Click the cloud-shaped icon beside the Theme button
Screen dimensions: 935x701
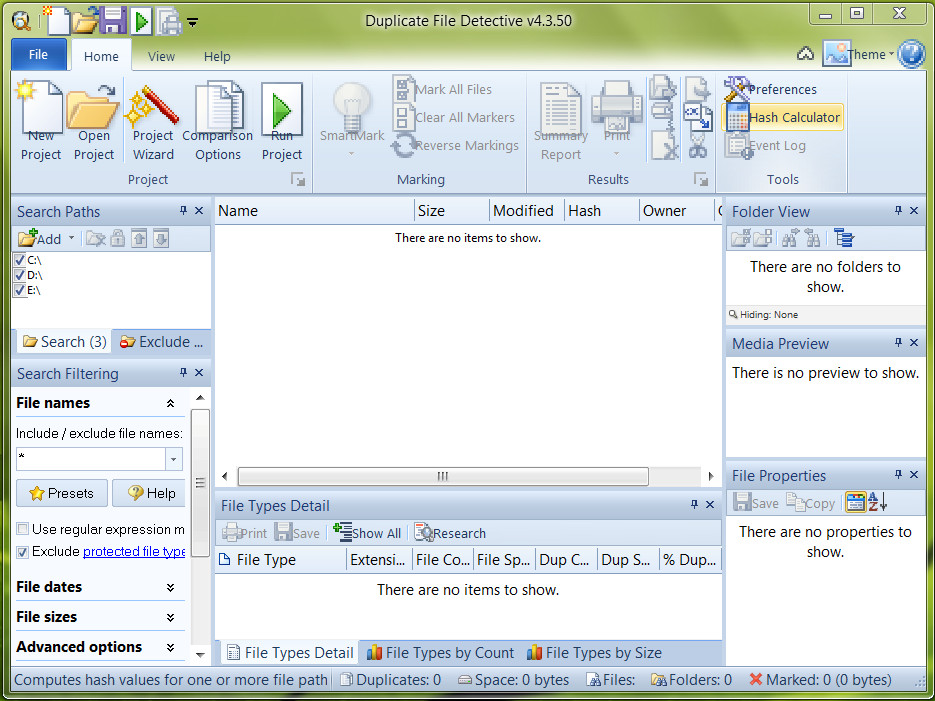point(806,54)
